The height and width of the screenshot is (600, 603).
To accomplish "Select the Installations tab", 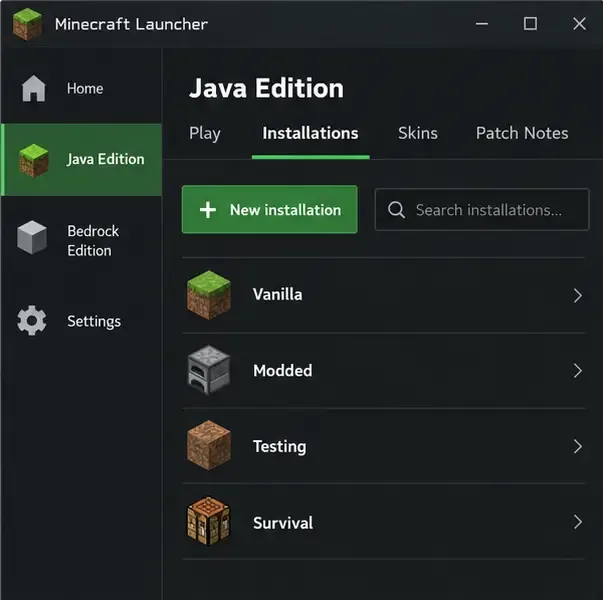I will (x=310, y=133).
